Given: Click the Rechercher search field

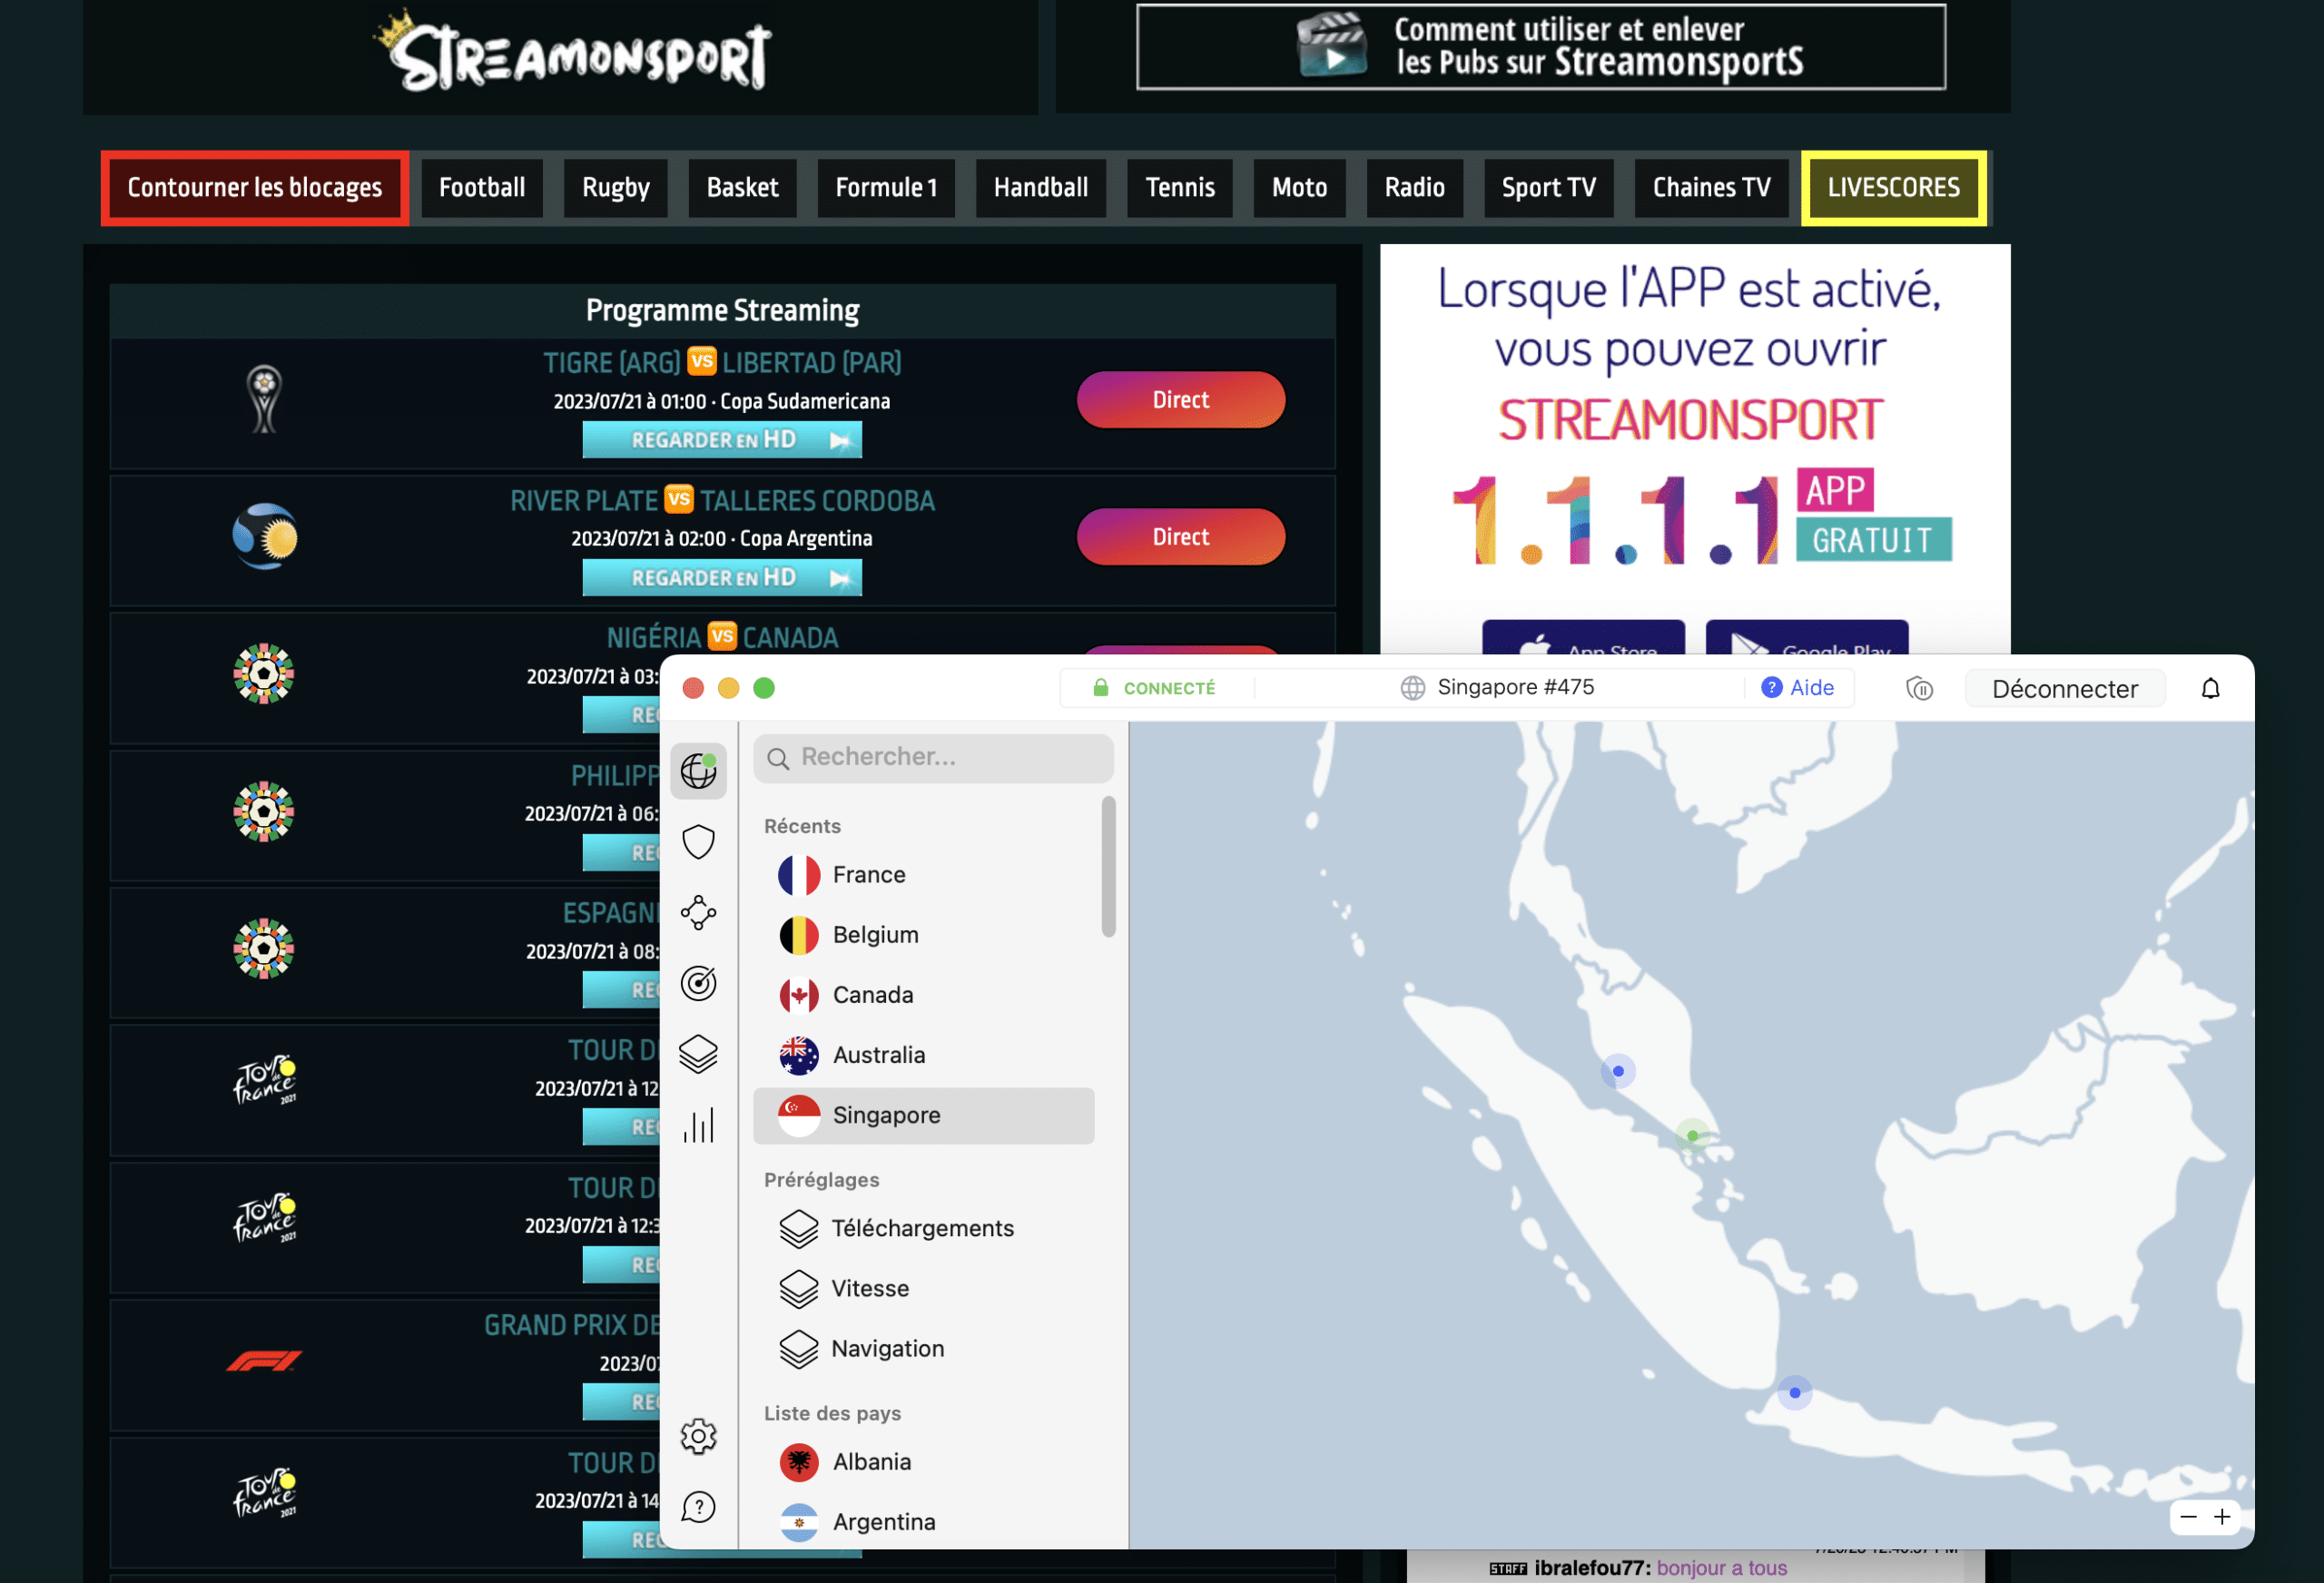Looking at the screenshot, I should coord(933,757).
